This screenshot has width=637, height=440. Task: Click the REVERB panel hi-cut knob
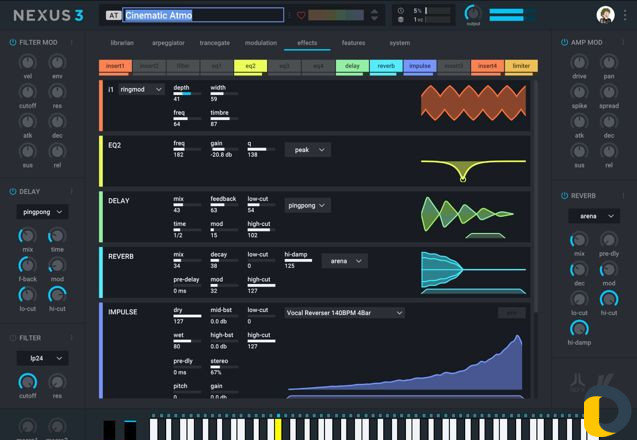(609, 299)
